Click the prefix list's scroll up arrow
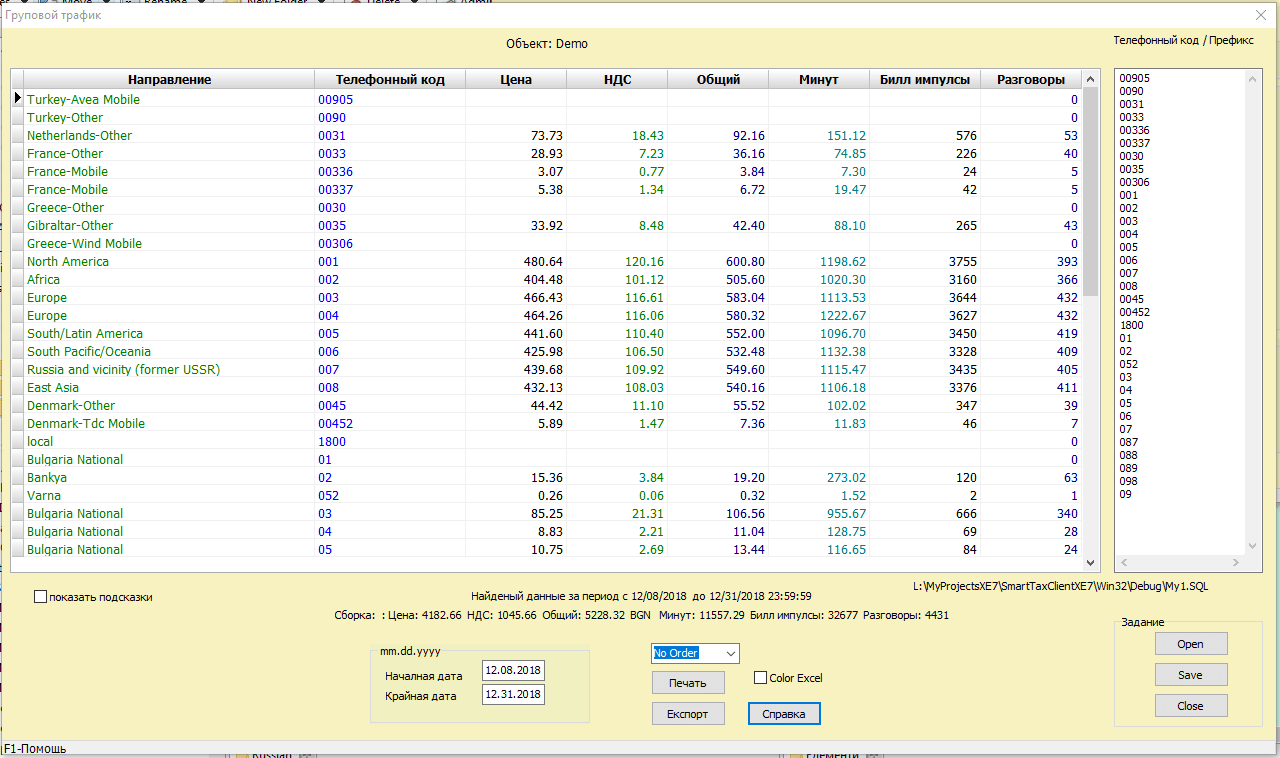This screenshot has height=758, width=1280. [x=1253, y=79]
